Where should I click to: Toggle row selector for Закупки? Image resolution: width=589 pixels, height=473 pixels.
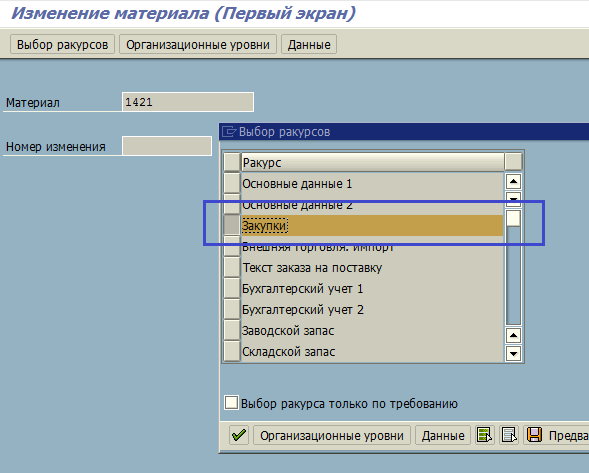pyautogui.click(x=232, y=225)
